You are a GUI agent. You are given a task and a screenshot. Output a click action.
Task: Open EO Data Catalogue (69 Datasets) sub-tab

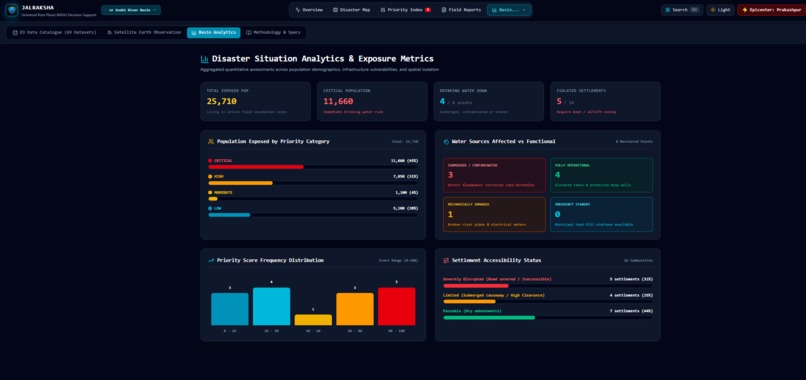[54, 32]
